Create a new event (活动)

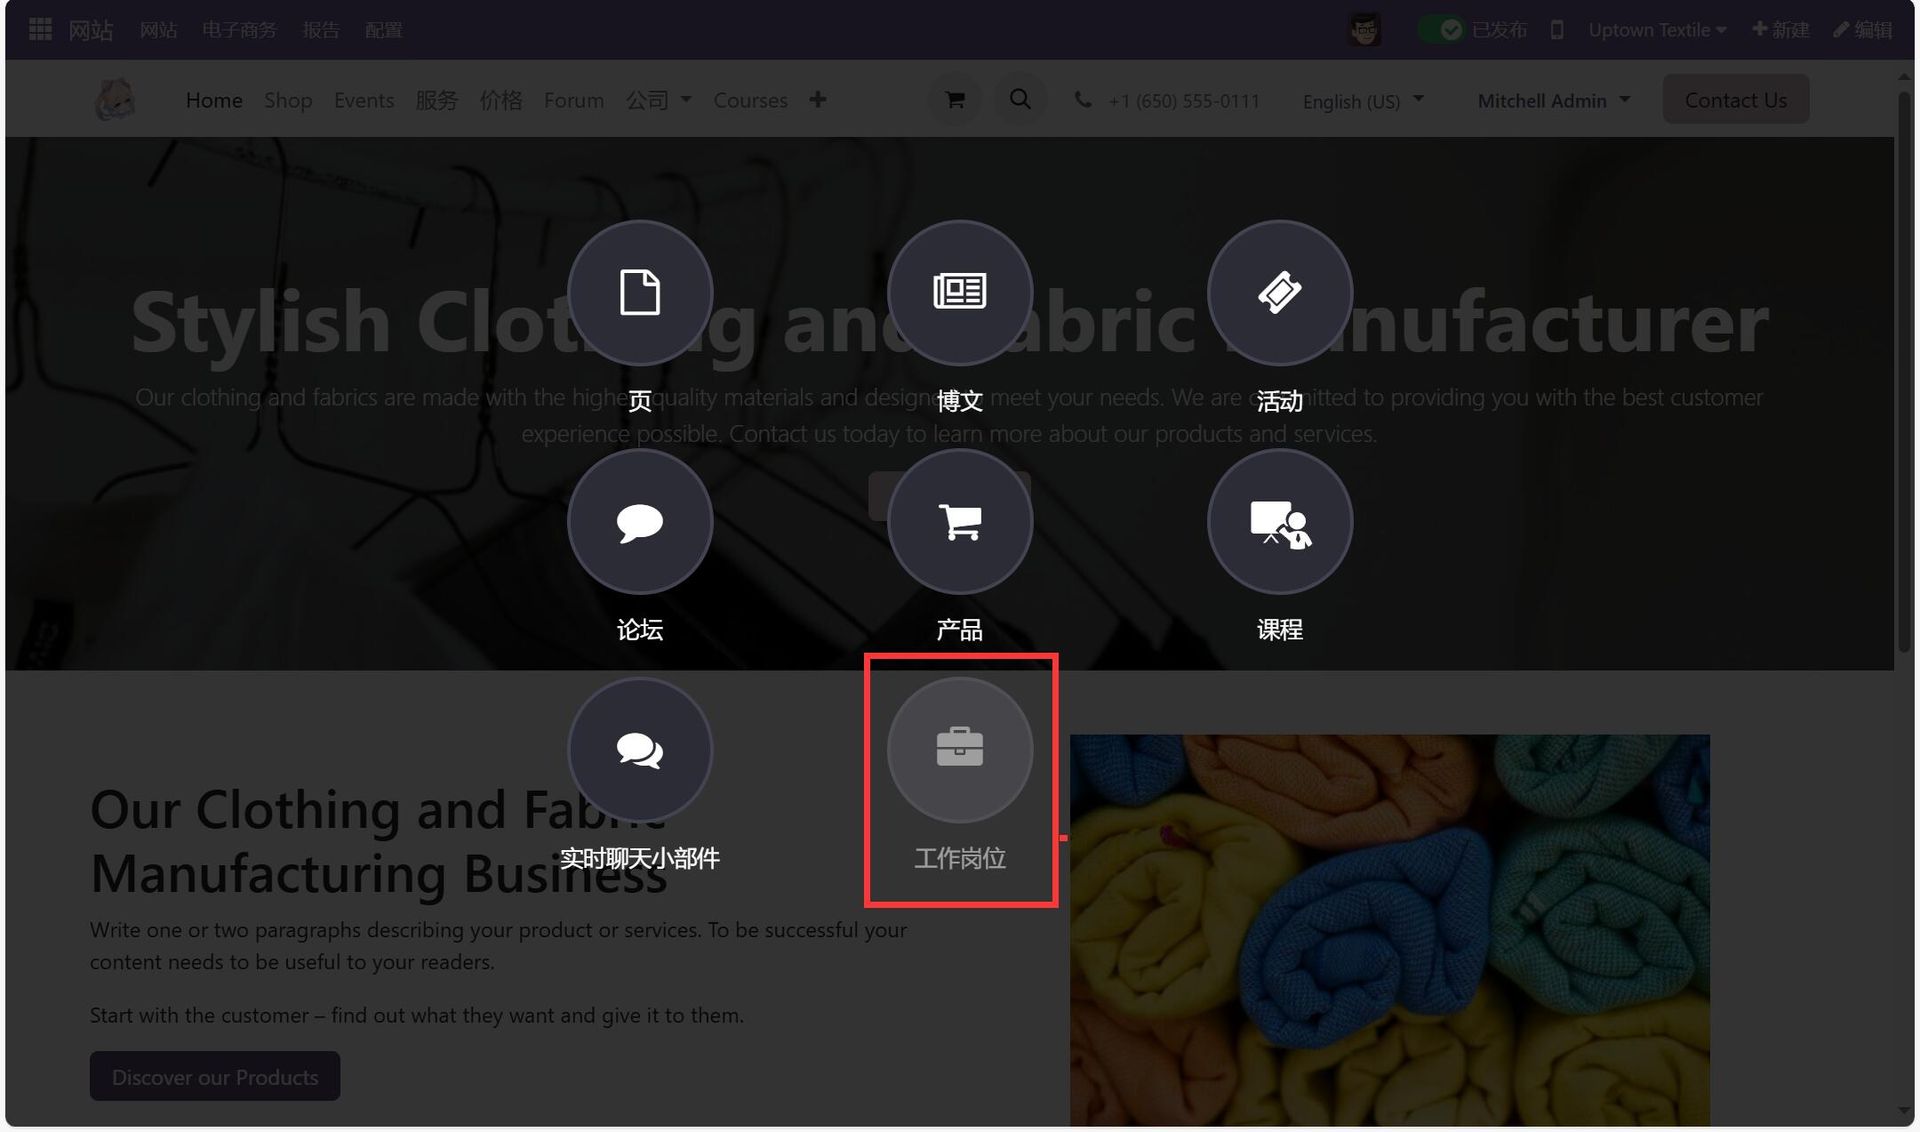pos(1280,293)
